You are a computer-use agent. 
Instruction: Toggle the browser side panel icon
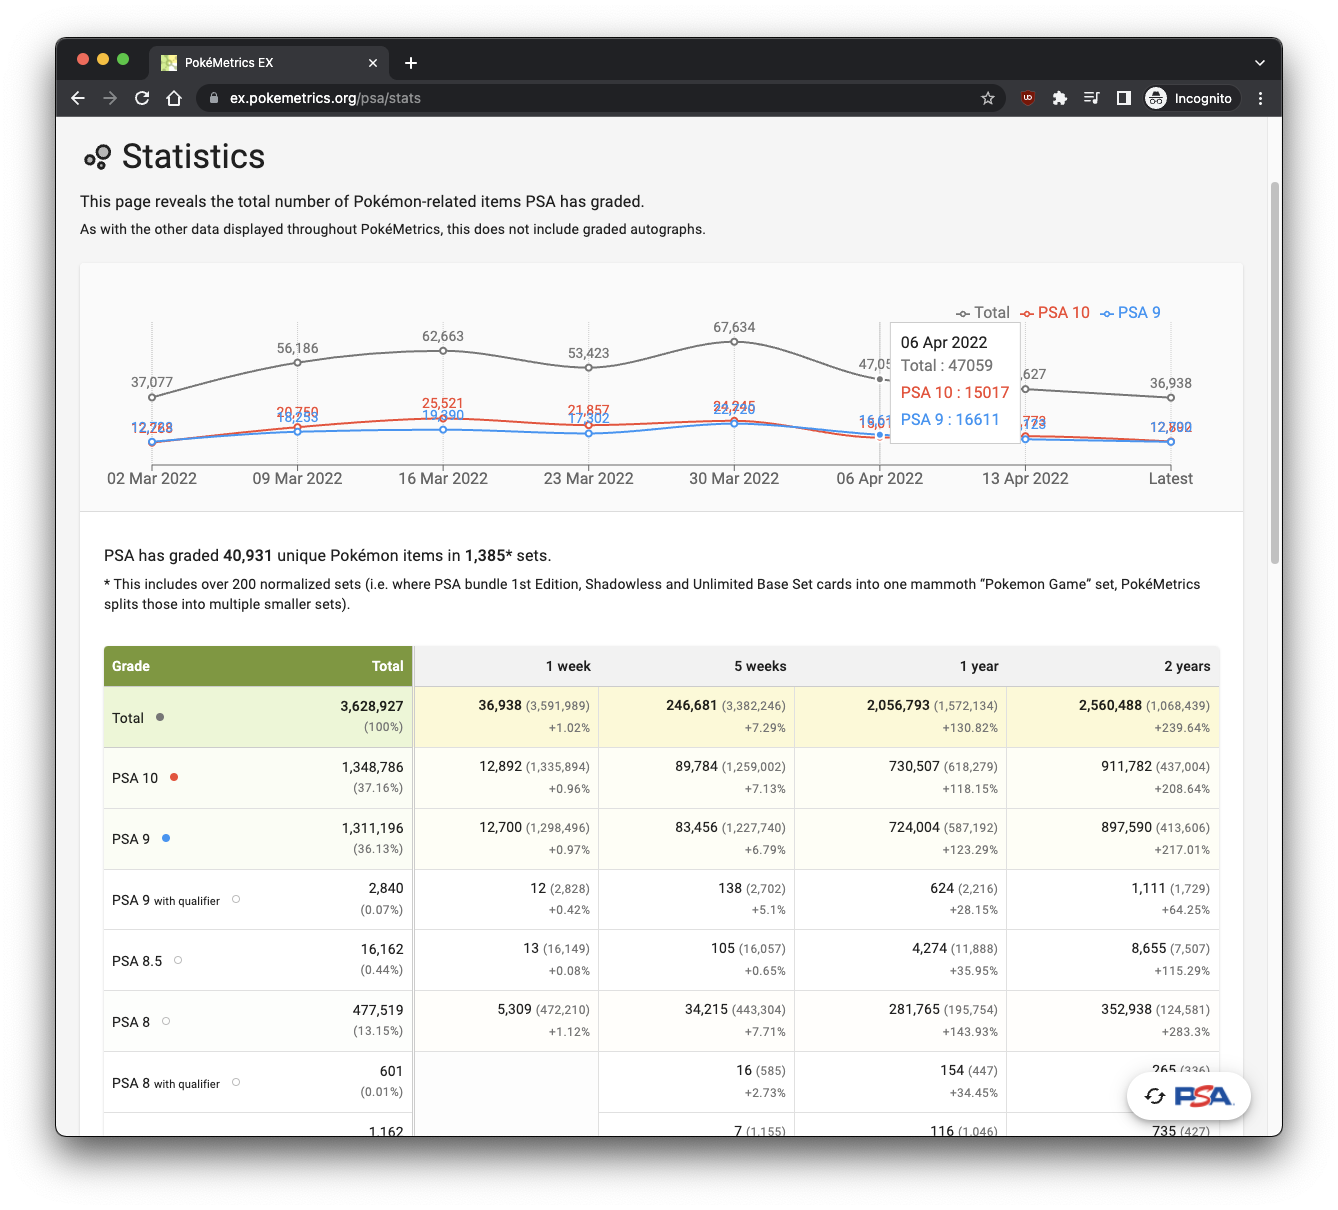pyautogui.click(x=1123, y=98)
